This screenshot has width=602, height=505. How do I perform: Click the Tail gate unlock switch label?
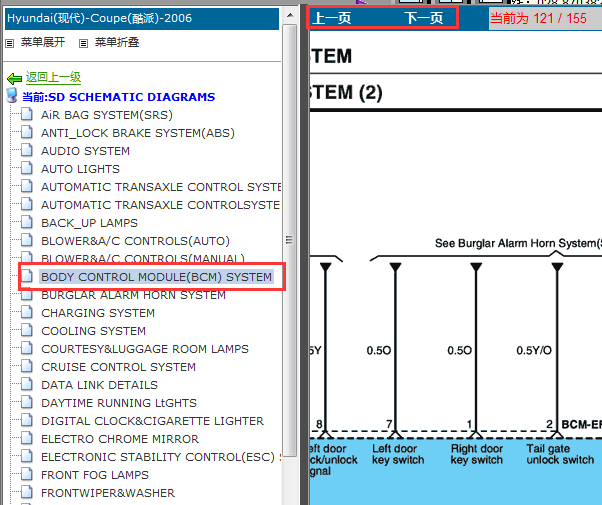click(560, 454)
